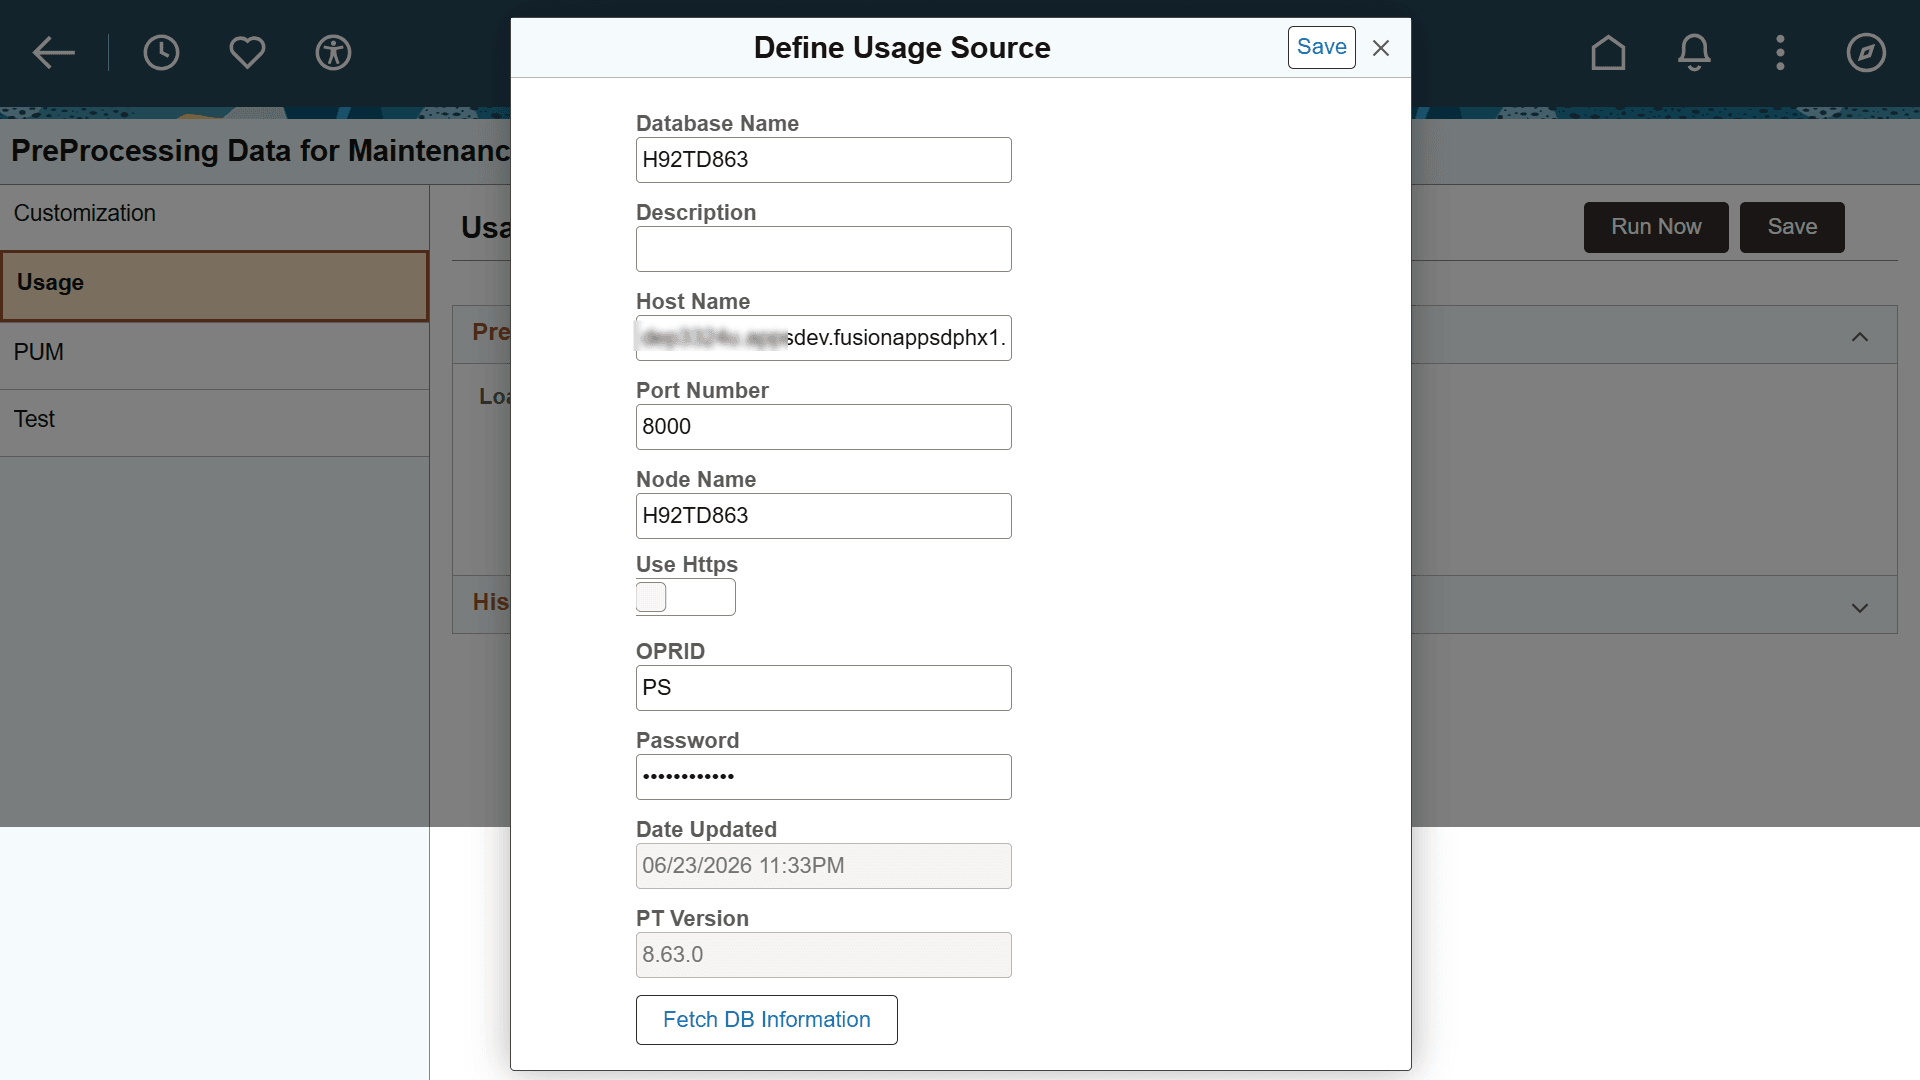This screenshot has width=1920, height=1080.
Task: Expand the History section chevron
Action: pyautogui.click(x=1860, y=608)
